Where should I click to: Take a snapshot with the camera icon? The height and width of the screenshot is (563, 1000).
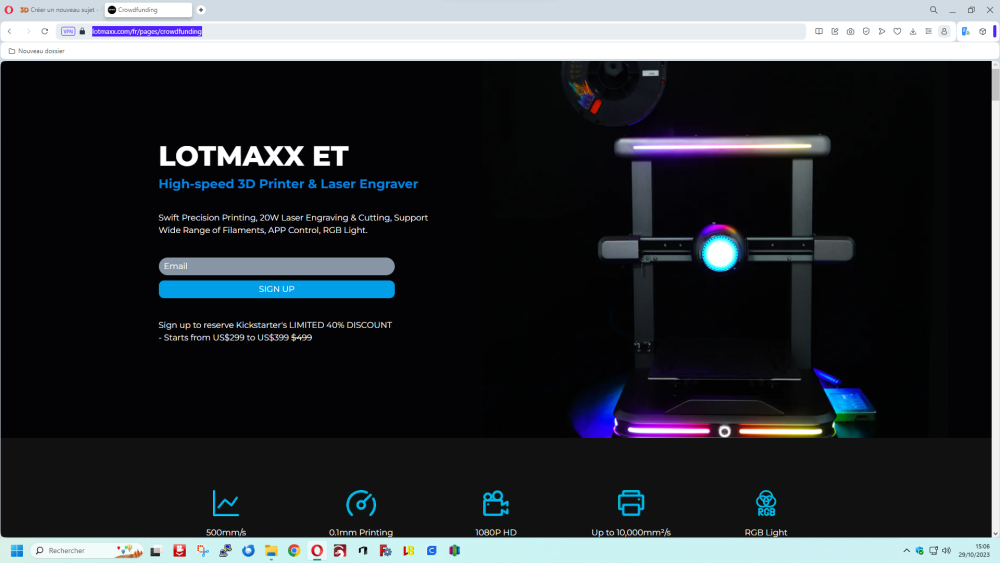850,31
